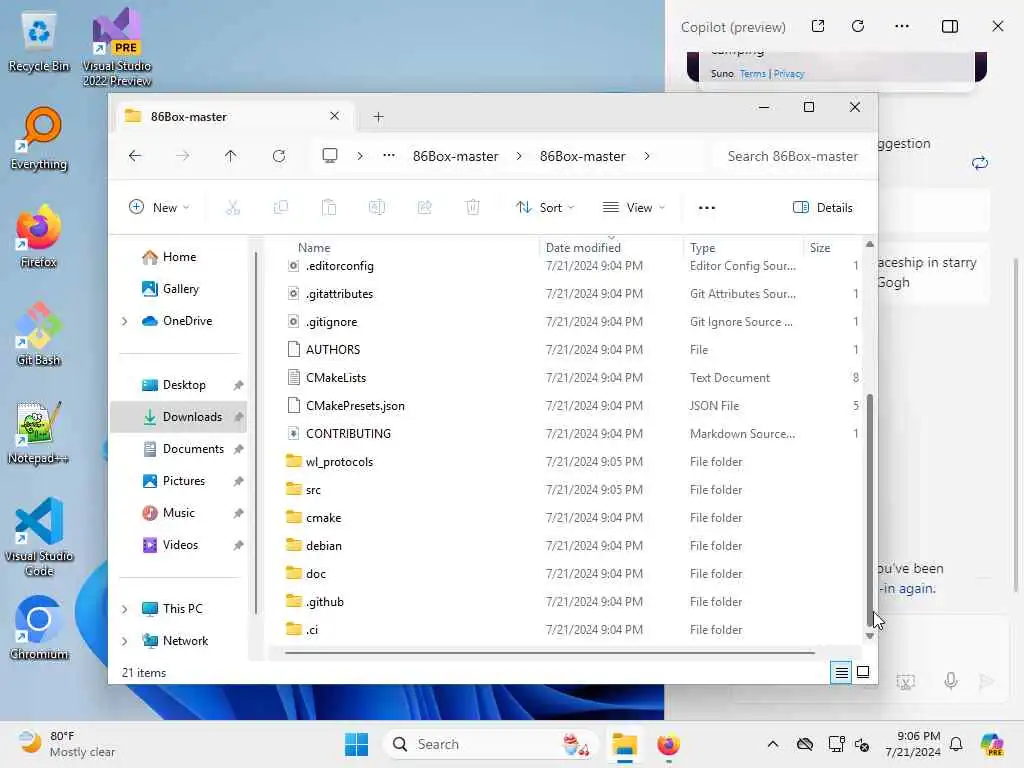Open Git Bash desktop shortcut
The width and height of the screenshot is (1024, 768).
tap(39, 334)
